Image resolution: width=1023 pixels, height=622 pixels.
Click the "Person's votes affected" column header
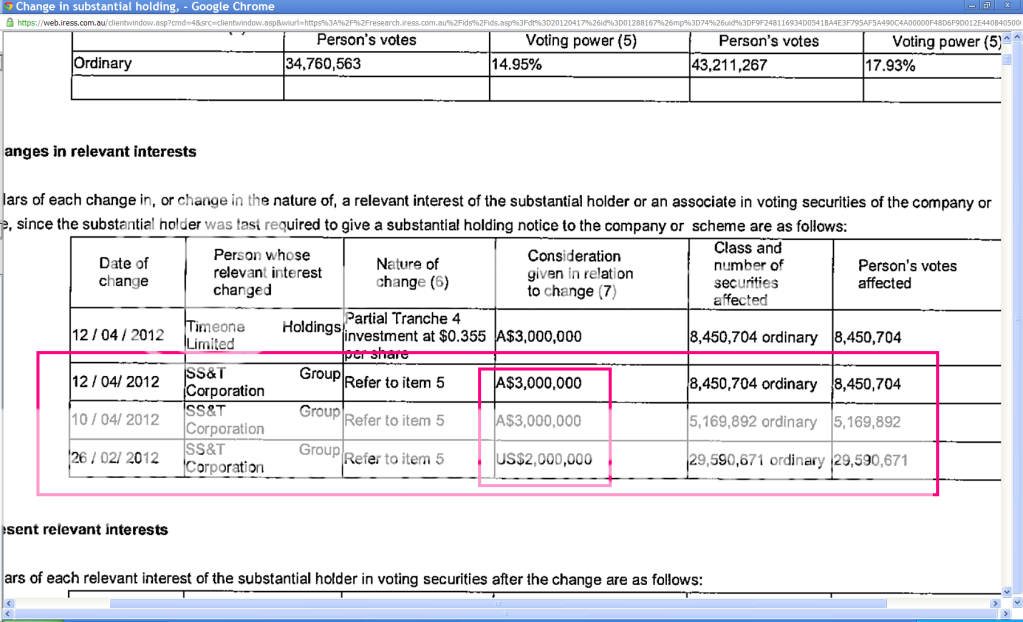907,274
